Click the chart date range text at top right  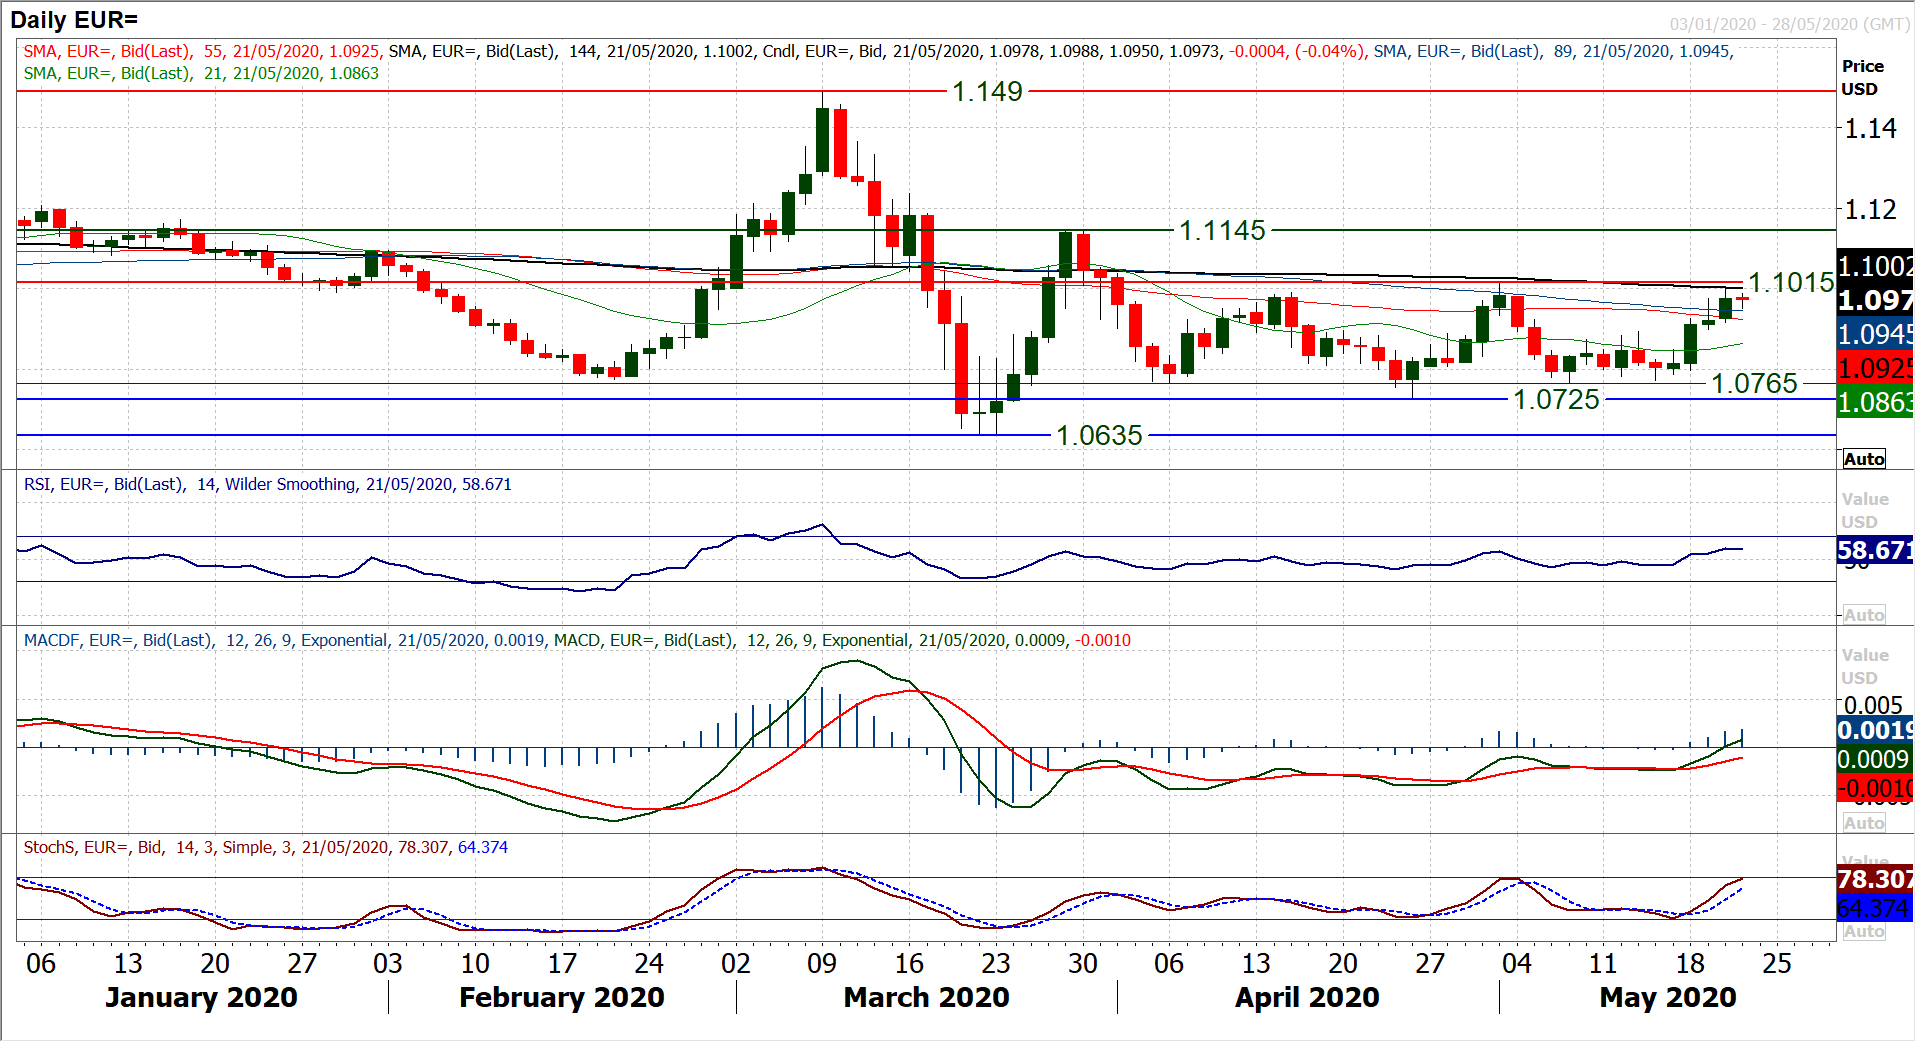[x=1788, y=24]
